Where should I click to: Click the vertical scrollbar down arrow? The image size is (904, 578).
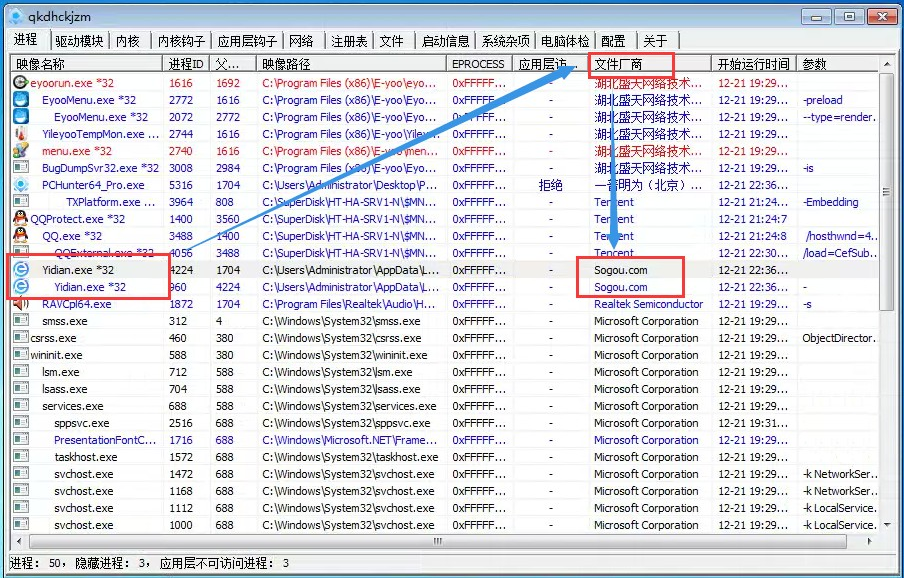(886, 525)
